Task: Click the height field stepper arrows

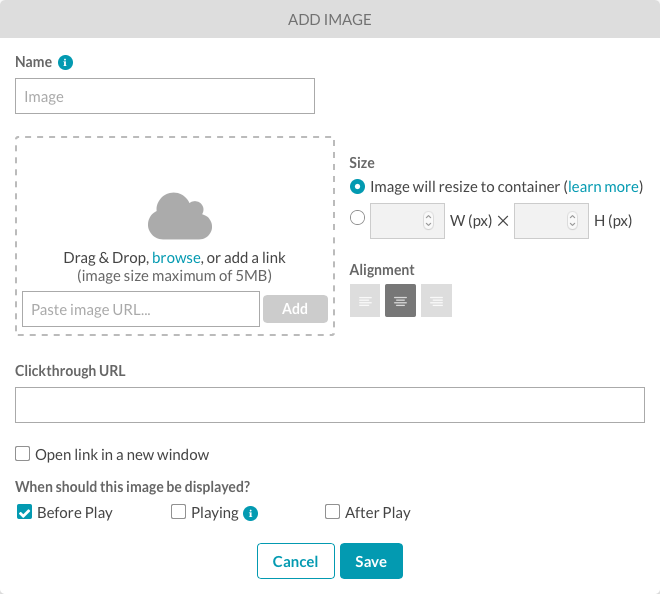Action: pos(572,221)
